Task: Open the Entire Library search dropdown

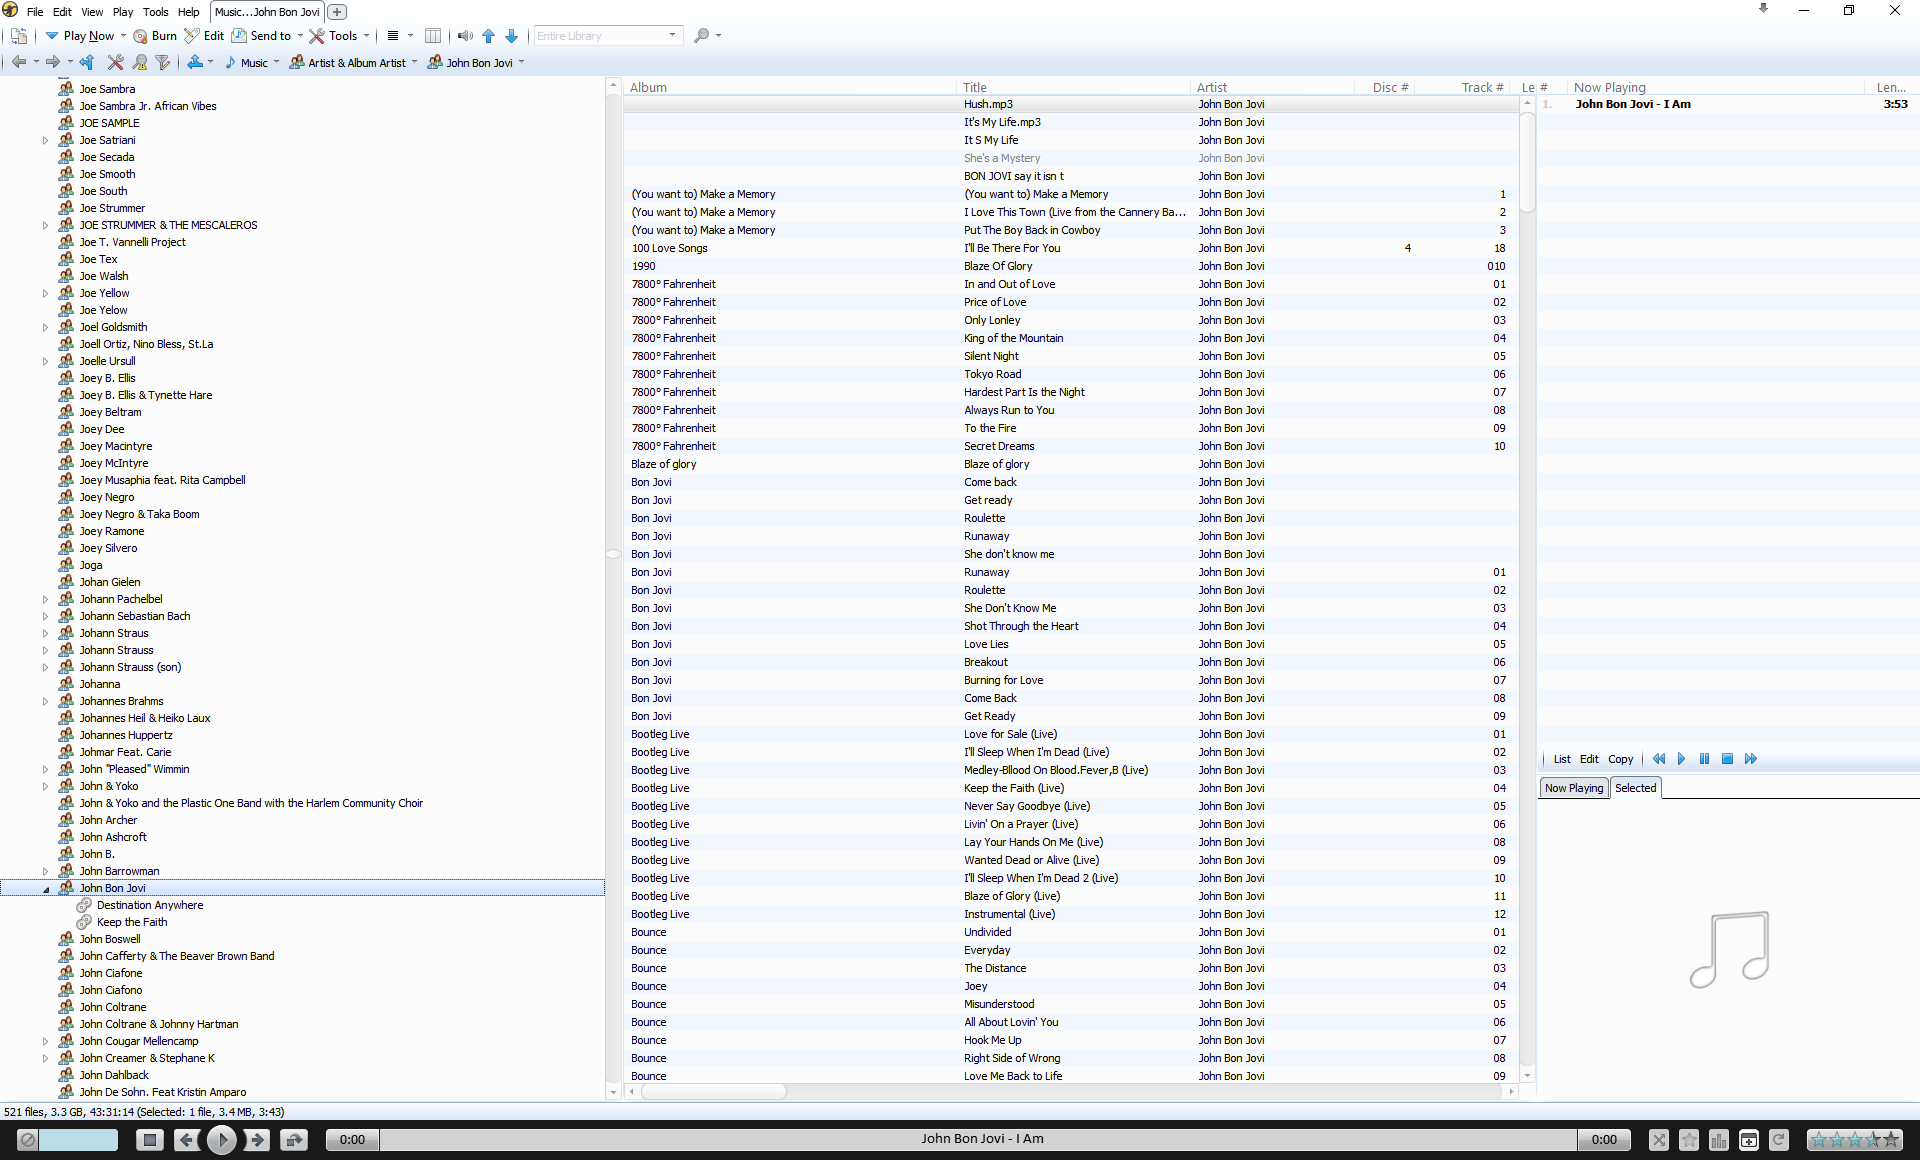Action: (672, 36)
